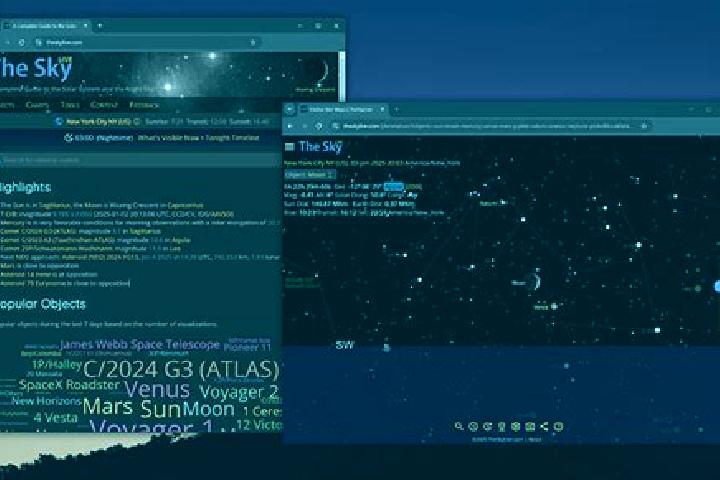Open new tab in left browser window

coord(100,26)
